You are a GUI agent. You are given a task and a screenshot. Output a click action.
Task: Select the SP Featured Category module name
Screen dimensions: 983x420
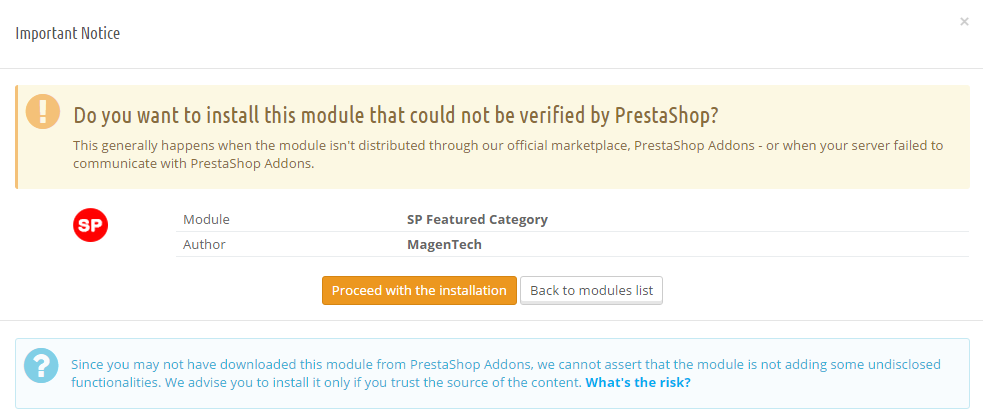(477, 219)
